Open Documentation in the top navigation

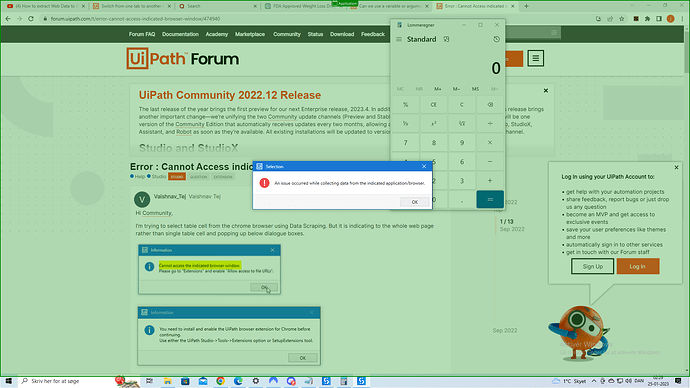click(180, 34)
